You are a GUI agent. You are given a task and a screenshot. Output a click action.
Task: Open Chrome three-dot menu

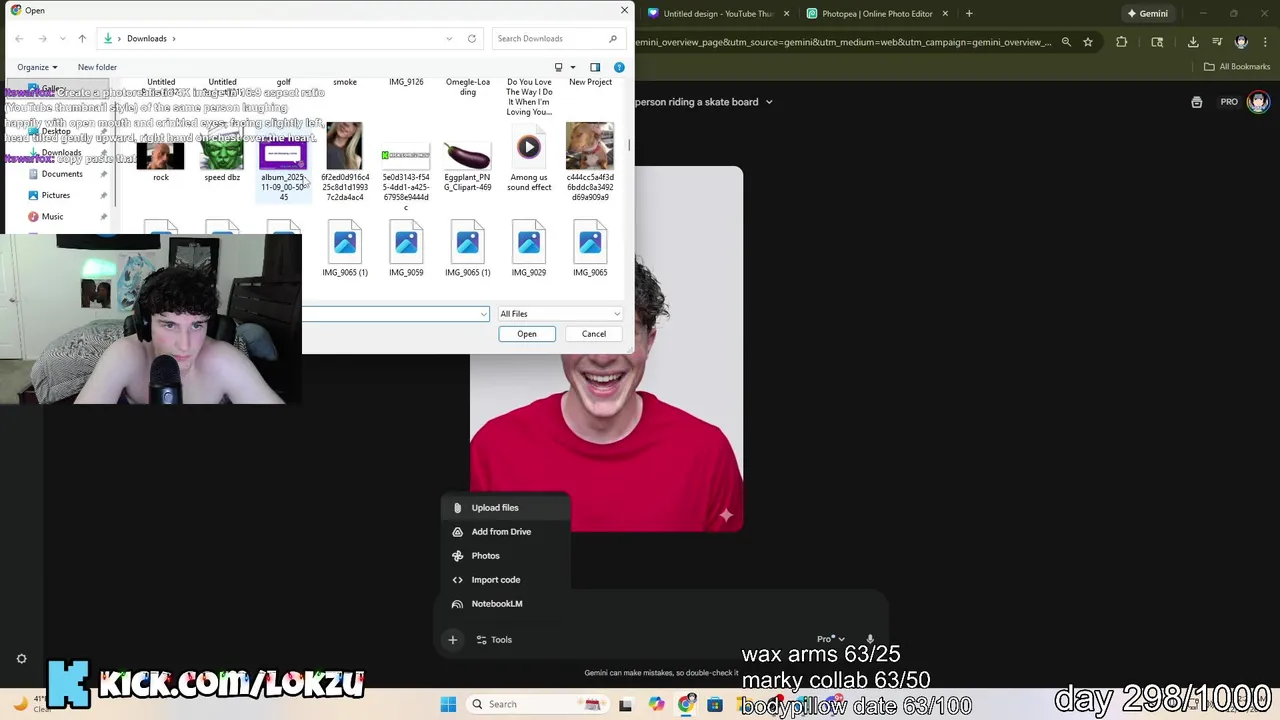[x=1264, y=42]
